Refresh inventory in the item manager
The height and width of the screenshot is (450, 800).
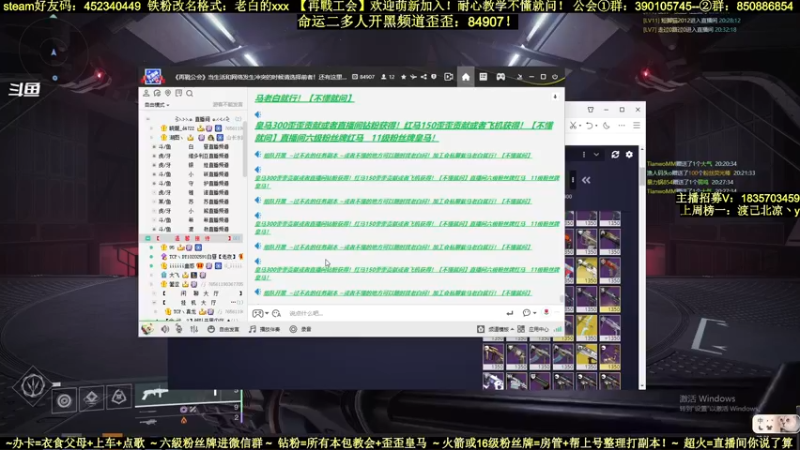[x=615, y=155]
